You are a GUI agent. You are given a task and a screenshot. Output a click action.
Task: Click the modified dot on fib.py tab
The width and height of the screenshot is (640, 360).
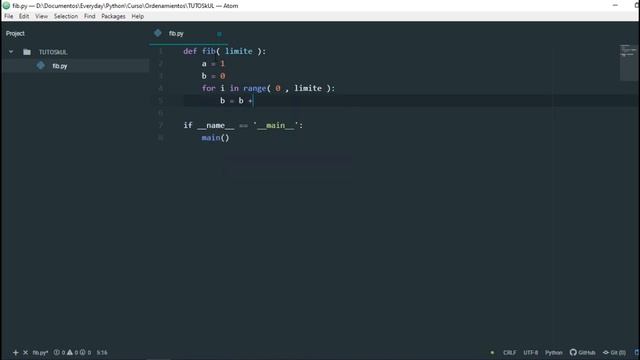[219, 34]
